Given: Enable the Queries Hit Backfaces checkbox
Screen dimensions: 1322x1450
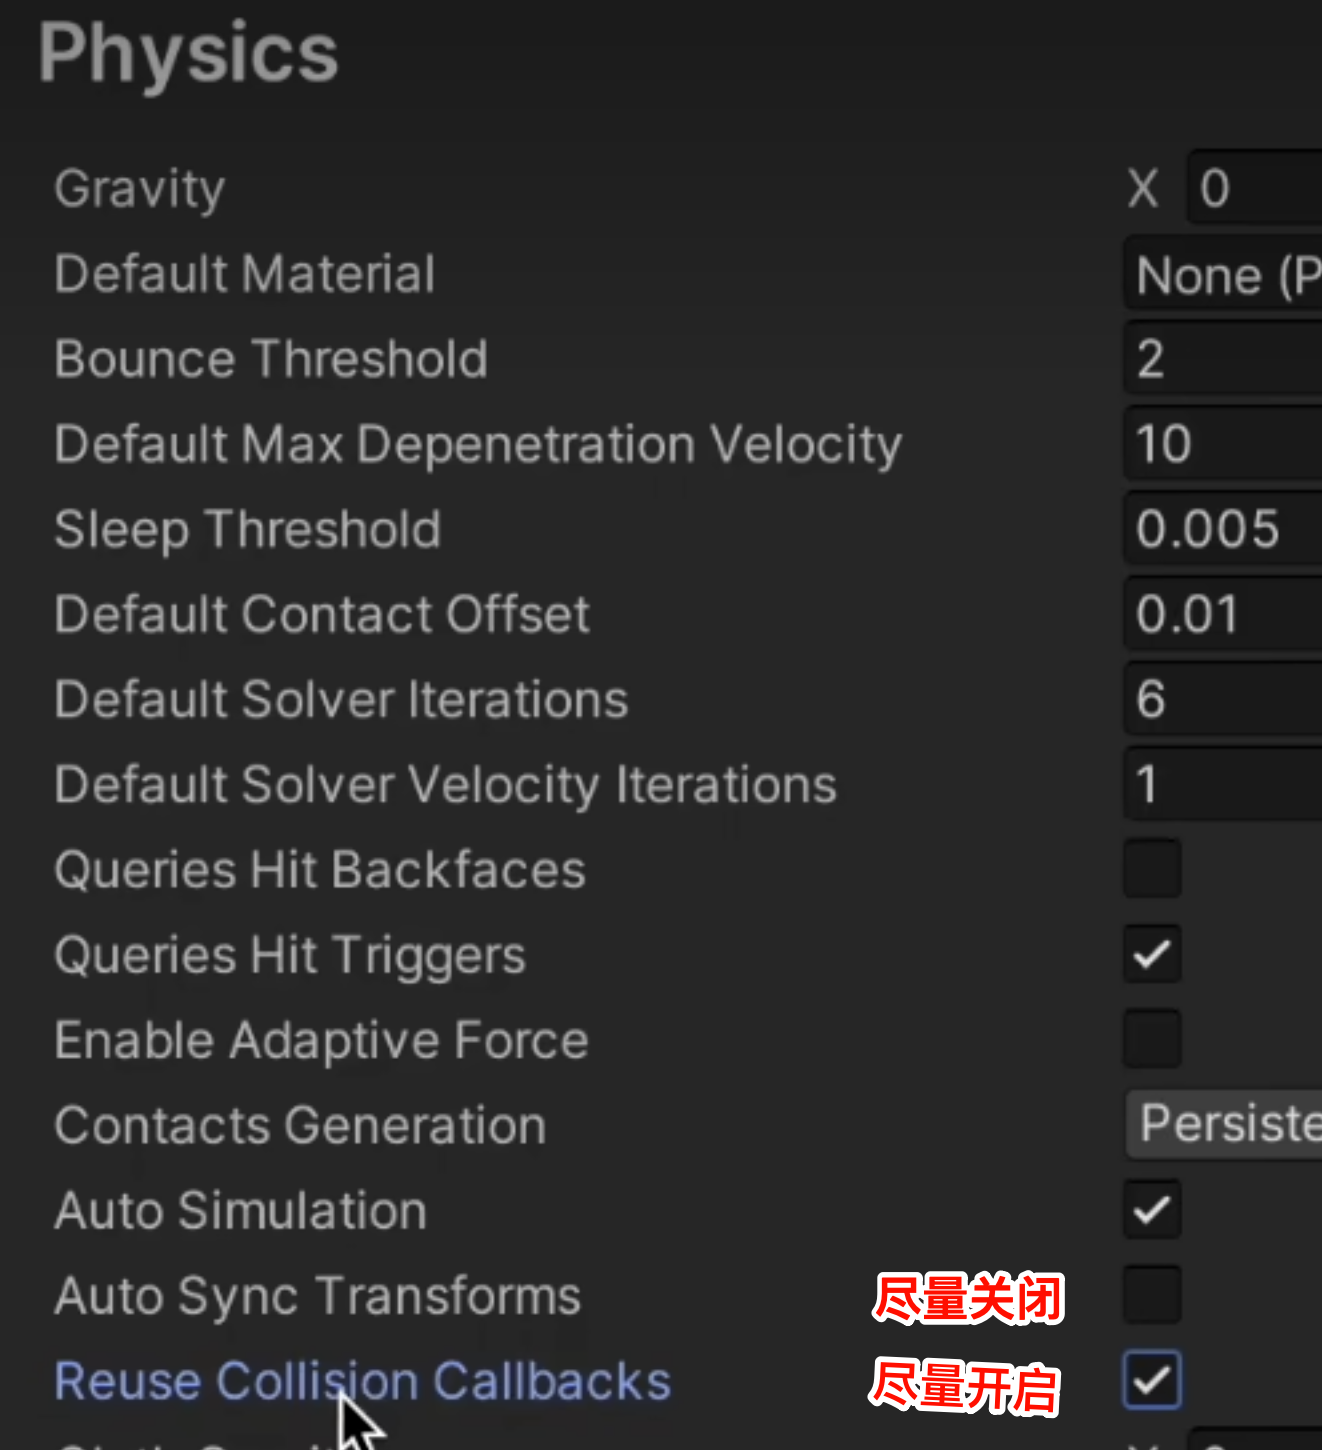Looking at the screenshot, I should (1152, 868).
